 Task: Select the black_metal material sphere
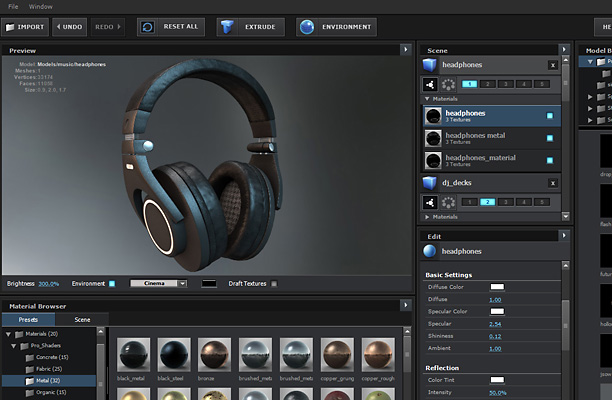(x=134, y=355)
